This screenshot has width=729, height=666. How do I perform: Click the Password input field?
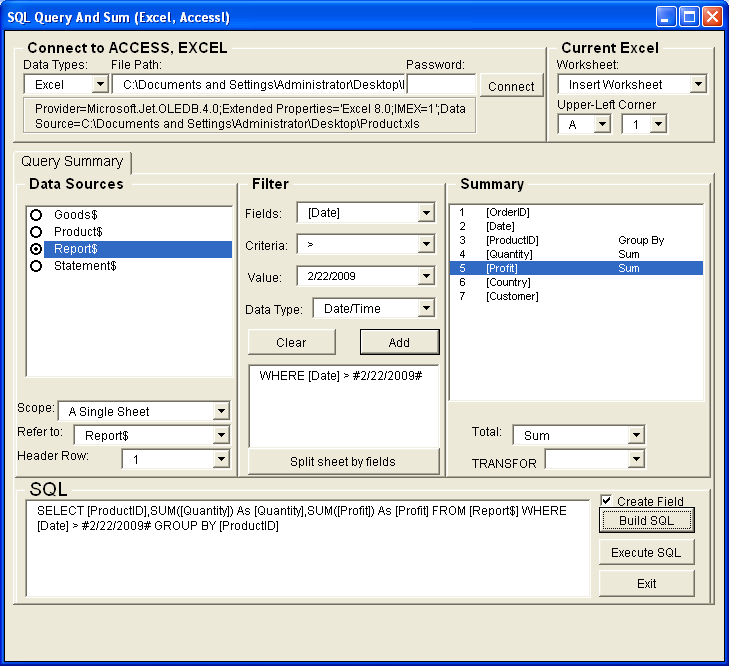pos(441,85)
